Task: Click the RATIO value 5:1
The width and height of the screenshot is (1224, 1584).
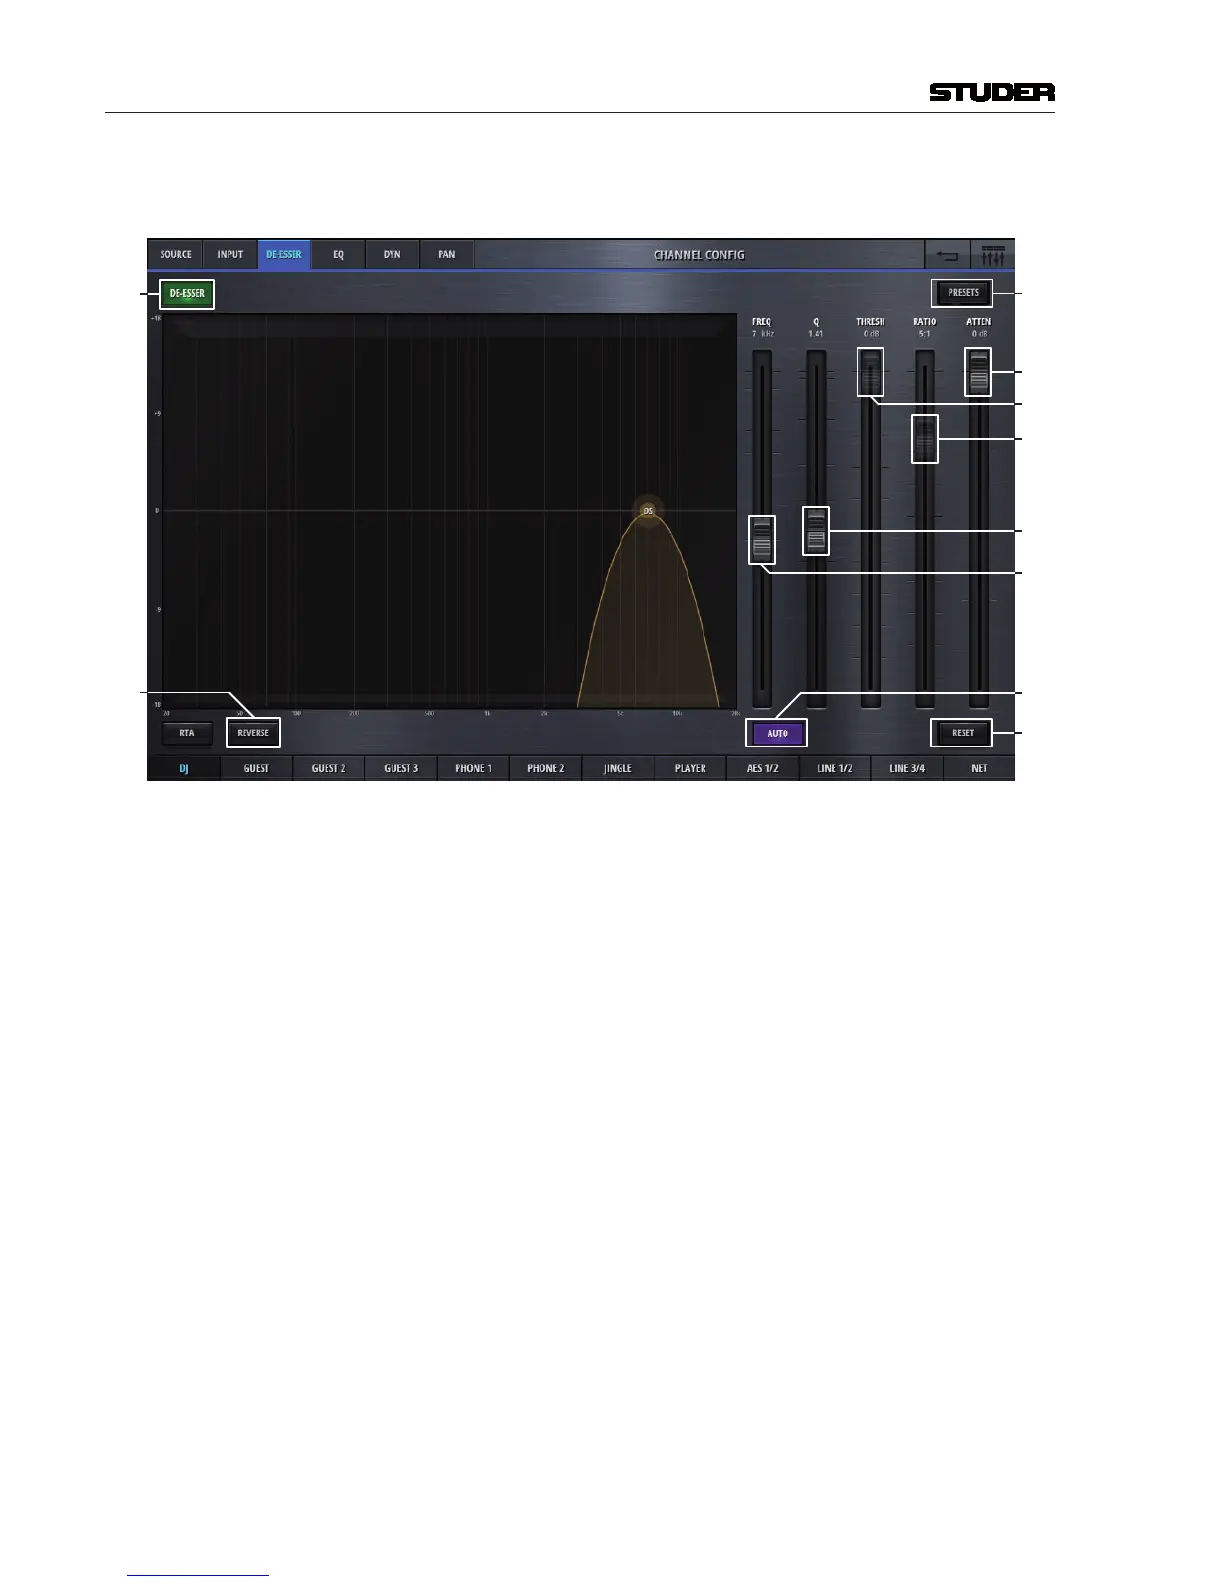Action: click(x=925, y=334)
